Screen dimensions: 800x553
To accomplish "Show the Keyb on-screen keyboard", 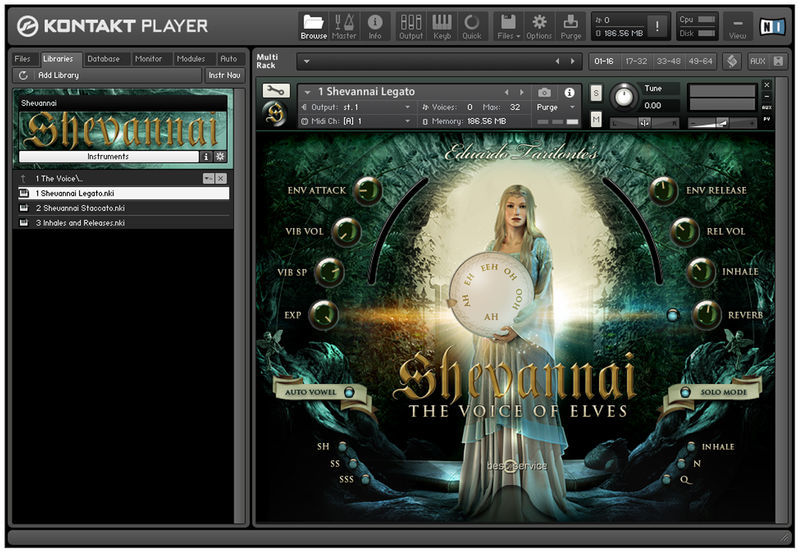I will tap(442, 27).
